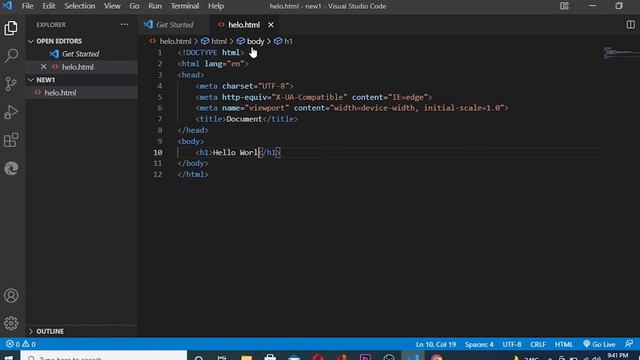
Task: Open the Go menu
Action: (x=134, y=6)
